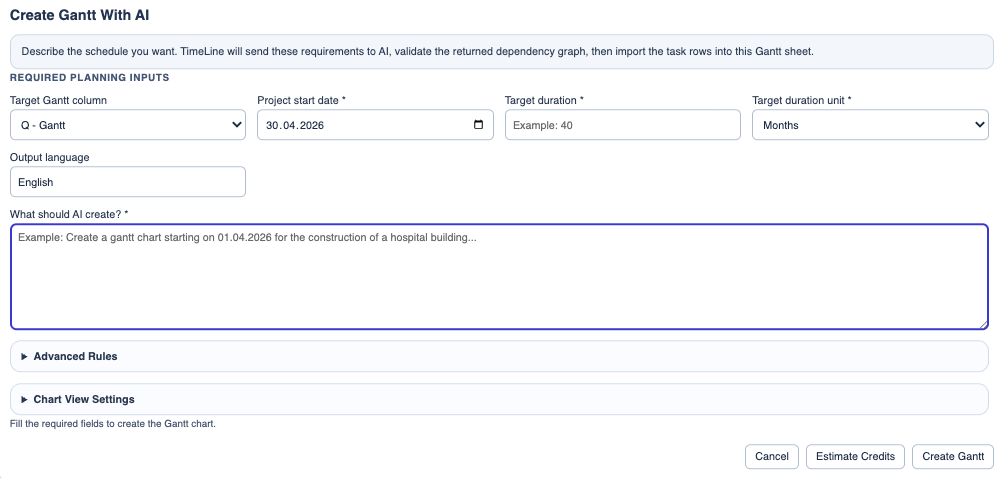This screenshot has width=1001, height=478.
Task: Click the Estimate Credits button
Action: coord(855,456)
